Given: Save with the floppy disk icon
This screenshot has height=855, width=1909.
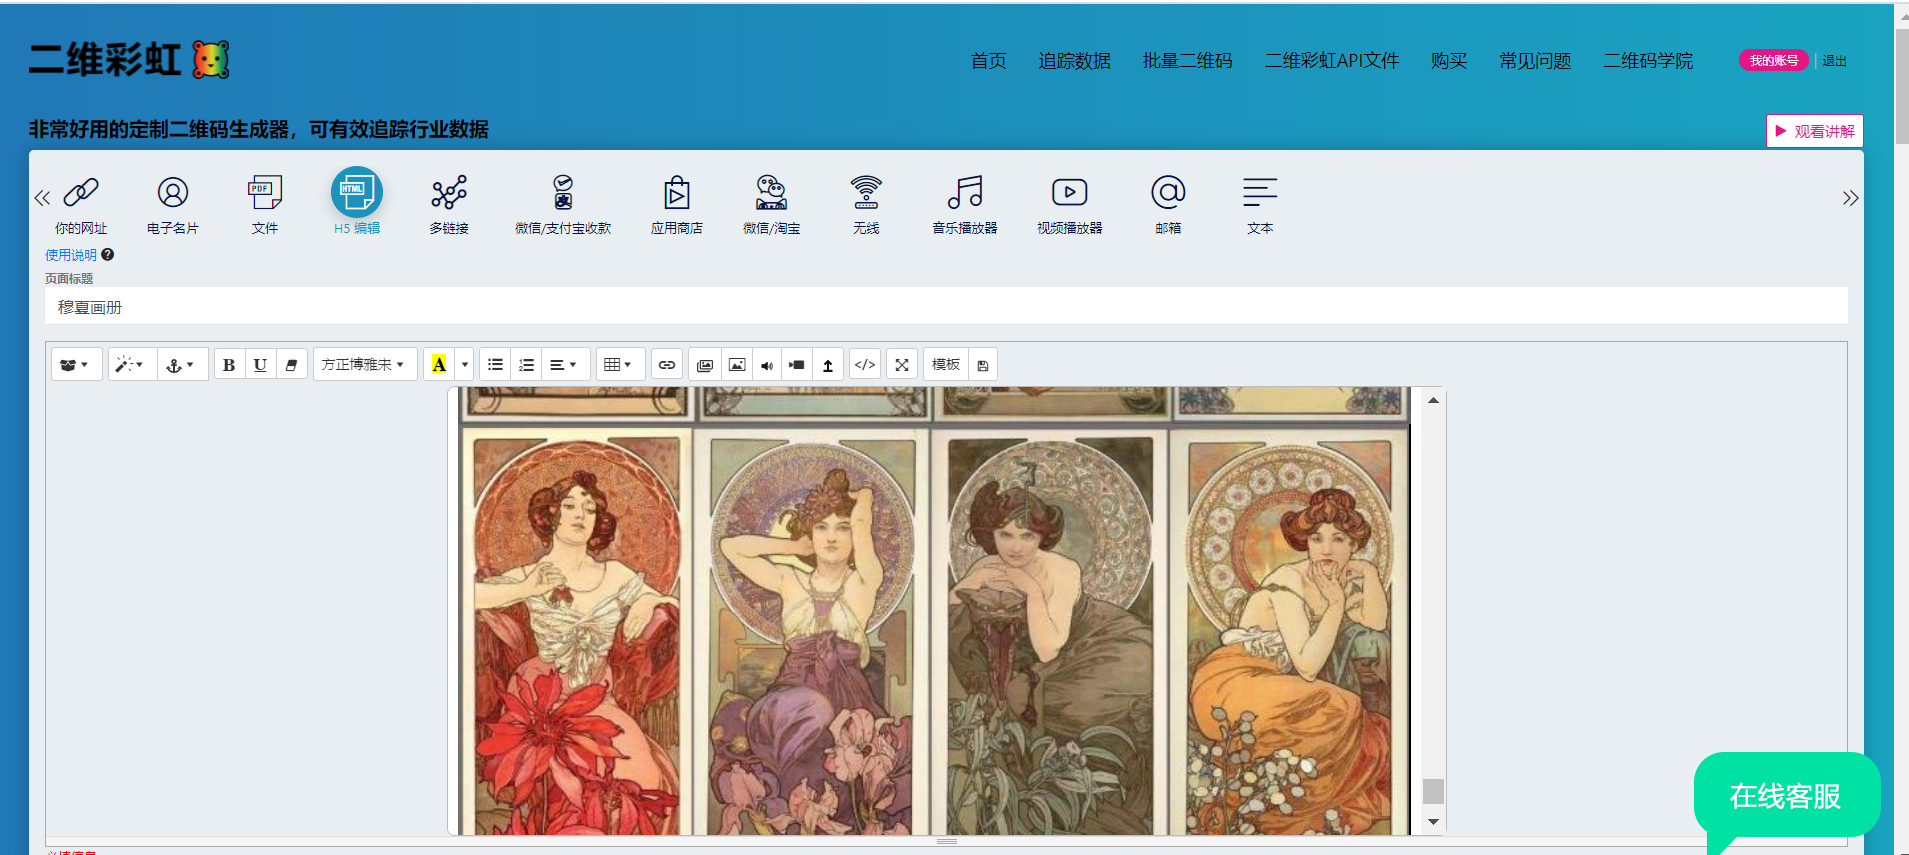Looking at the screenshot, I should (983, 365).
